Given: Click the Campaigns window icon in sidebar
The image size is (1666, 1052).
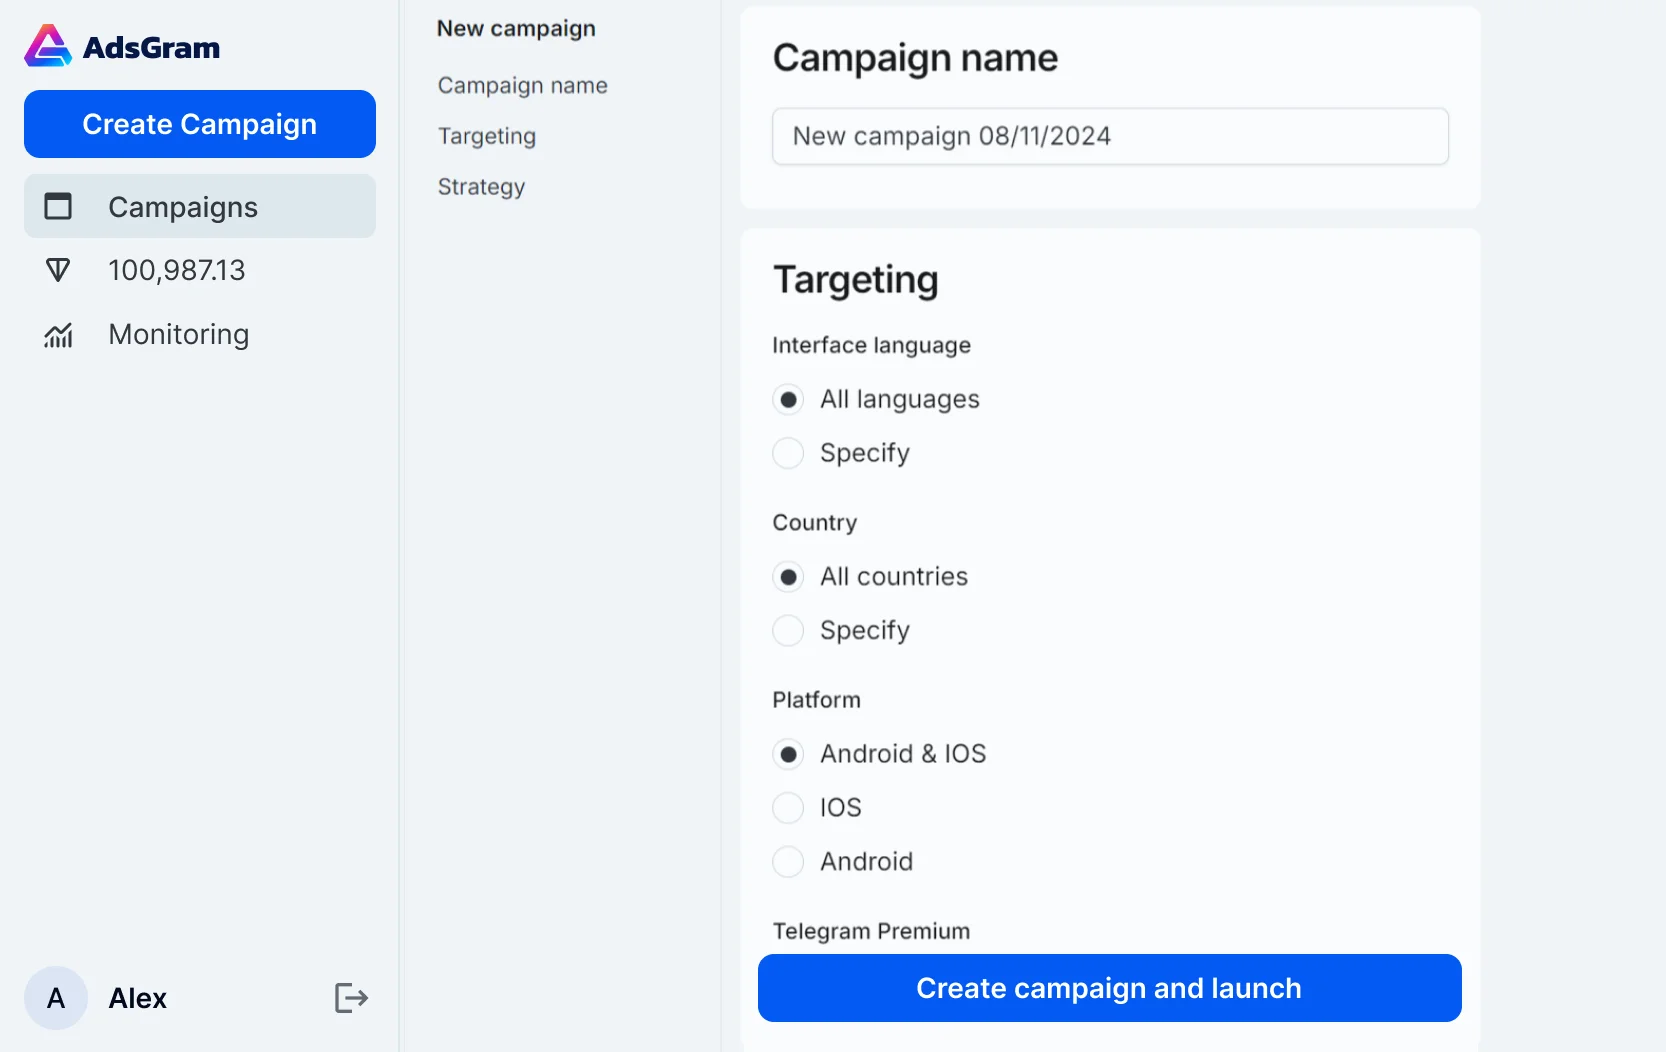Looking at the screenshot, I should pos(58,206).
